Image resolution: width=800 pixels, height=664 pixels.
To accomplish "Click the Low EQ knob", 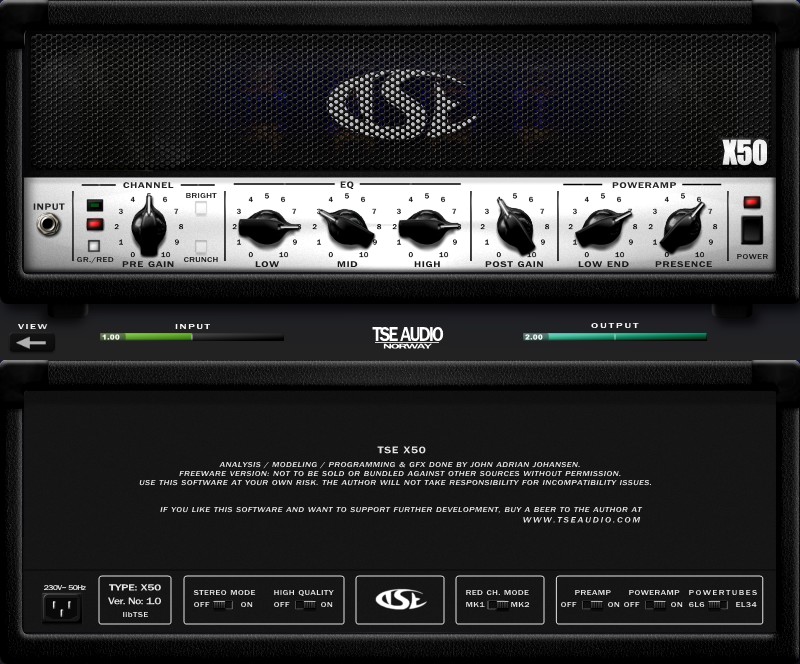I will pos(267,228).
